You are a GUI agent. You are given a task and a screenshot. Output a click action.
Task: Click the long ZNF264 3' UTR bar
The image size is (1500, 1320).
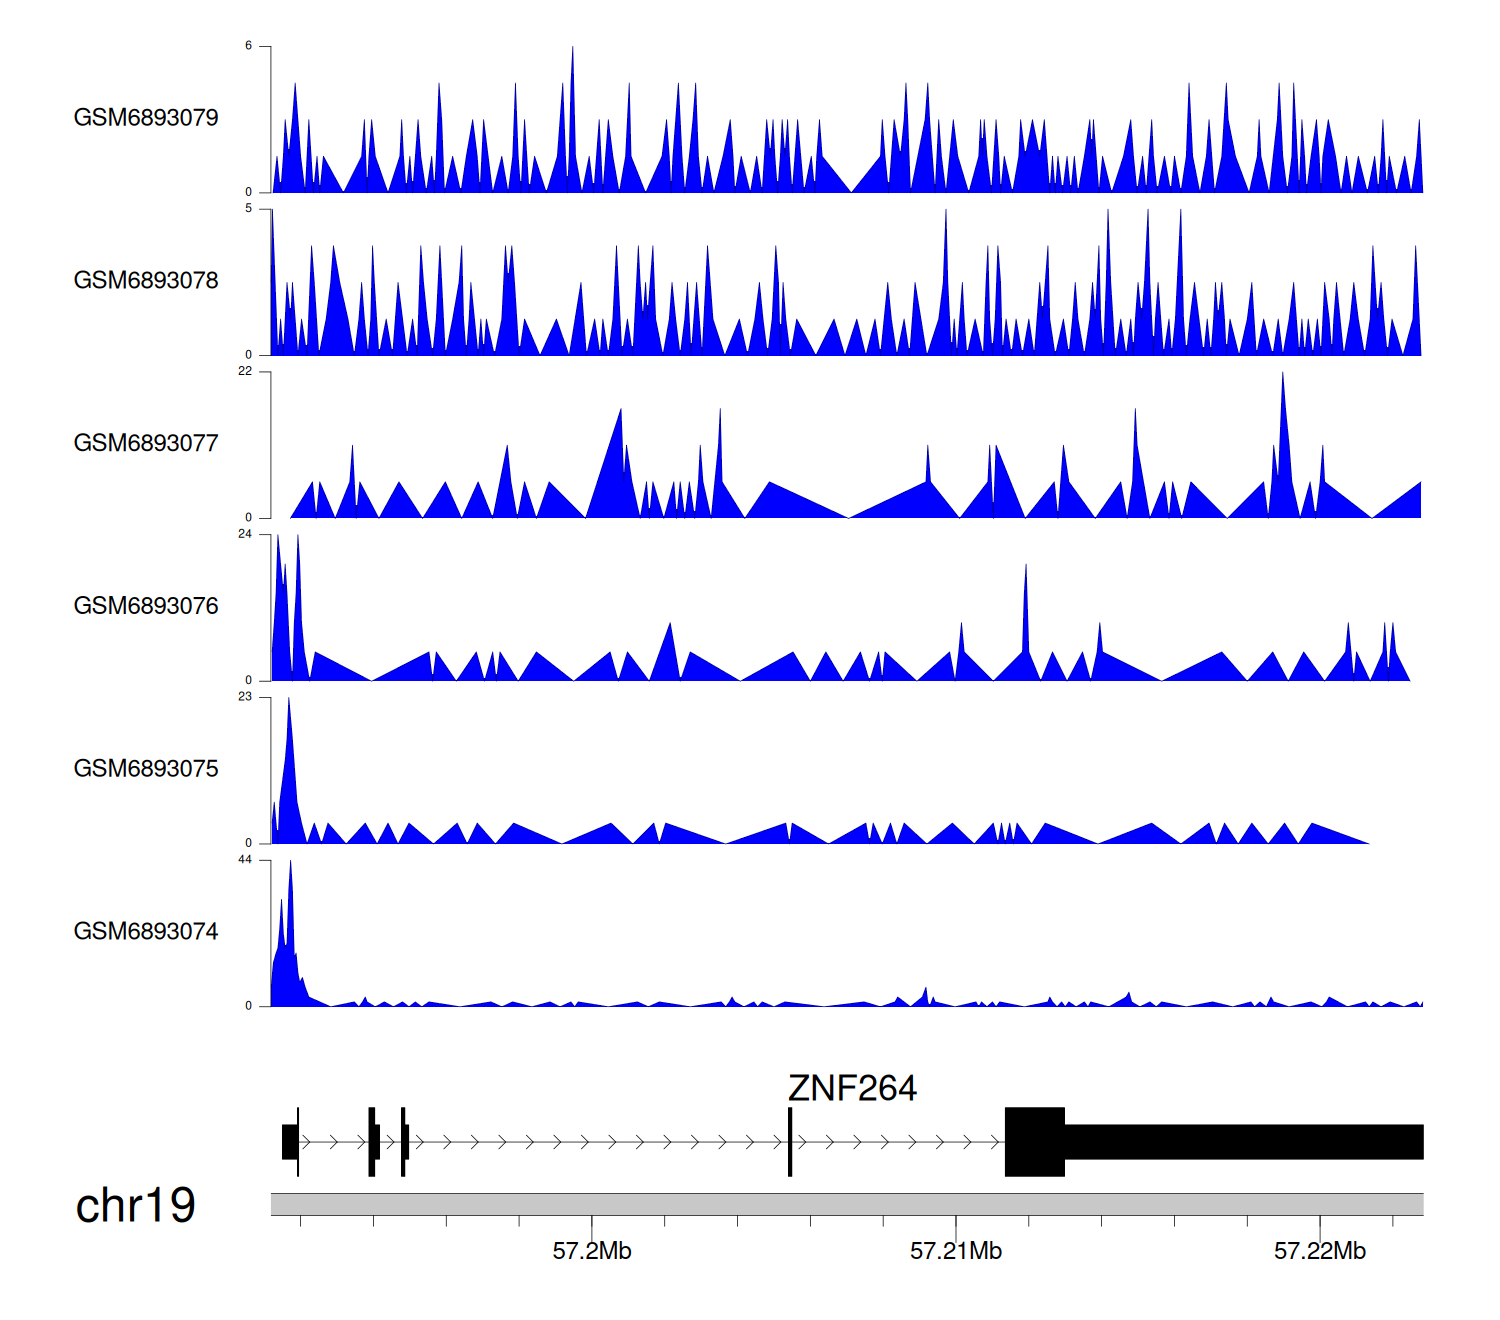(x=1243, y=1142)
